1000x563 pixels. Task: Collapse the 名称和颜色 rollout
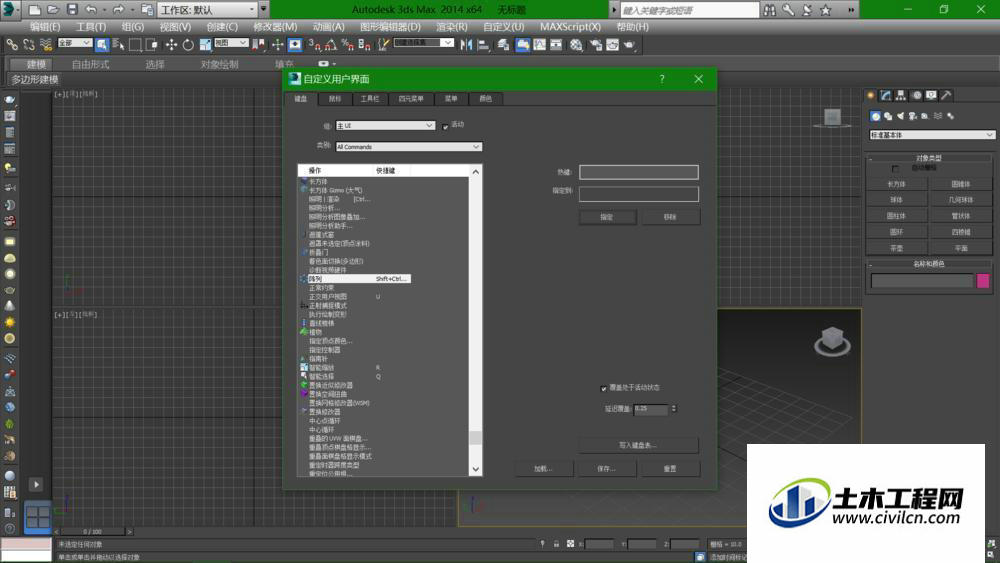tap(929, 264)
